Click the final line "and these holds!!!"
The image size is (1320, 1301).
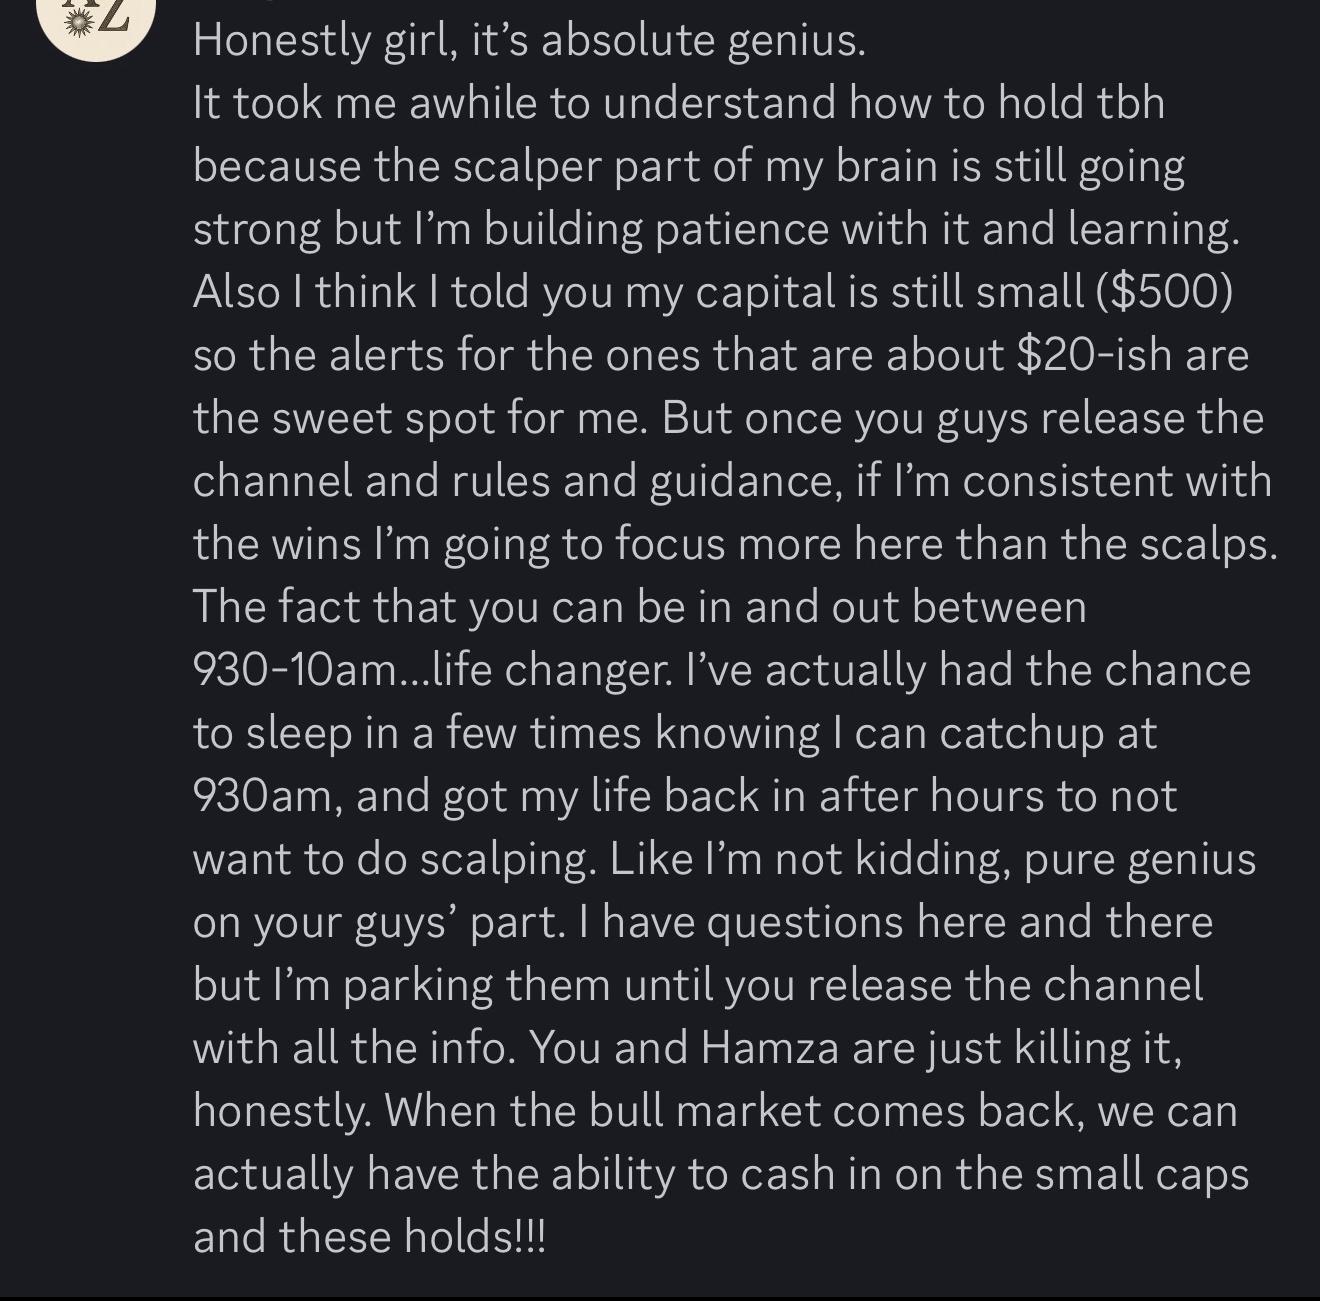(369, 1236)
